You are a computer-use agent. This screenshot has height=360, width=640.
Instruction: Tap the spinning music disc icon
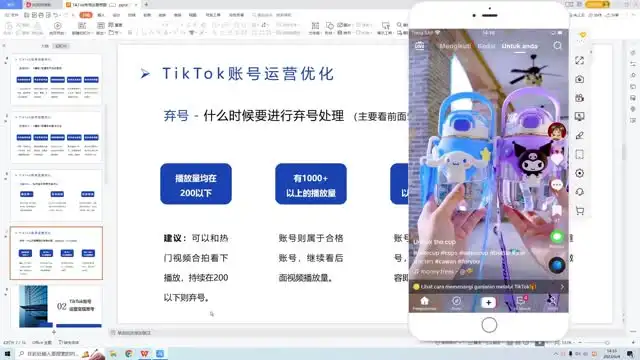(x=557, y=265)
